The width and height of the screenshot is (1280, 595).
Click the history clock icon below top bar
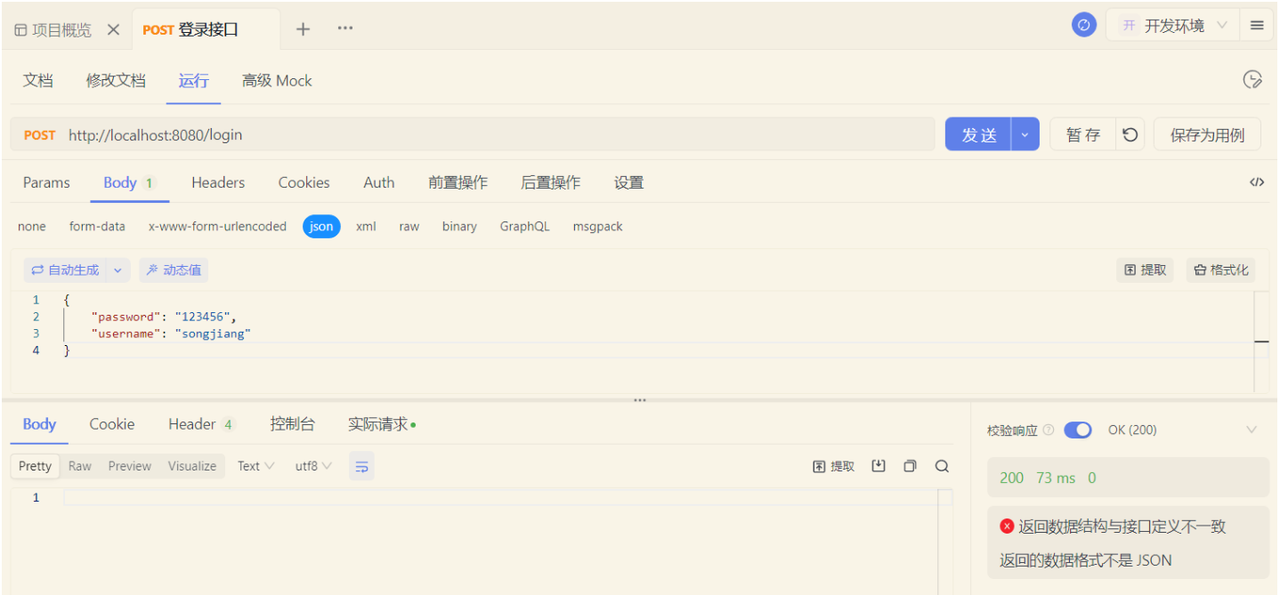(x=1252, y=80)
